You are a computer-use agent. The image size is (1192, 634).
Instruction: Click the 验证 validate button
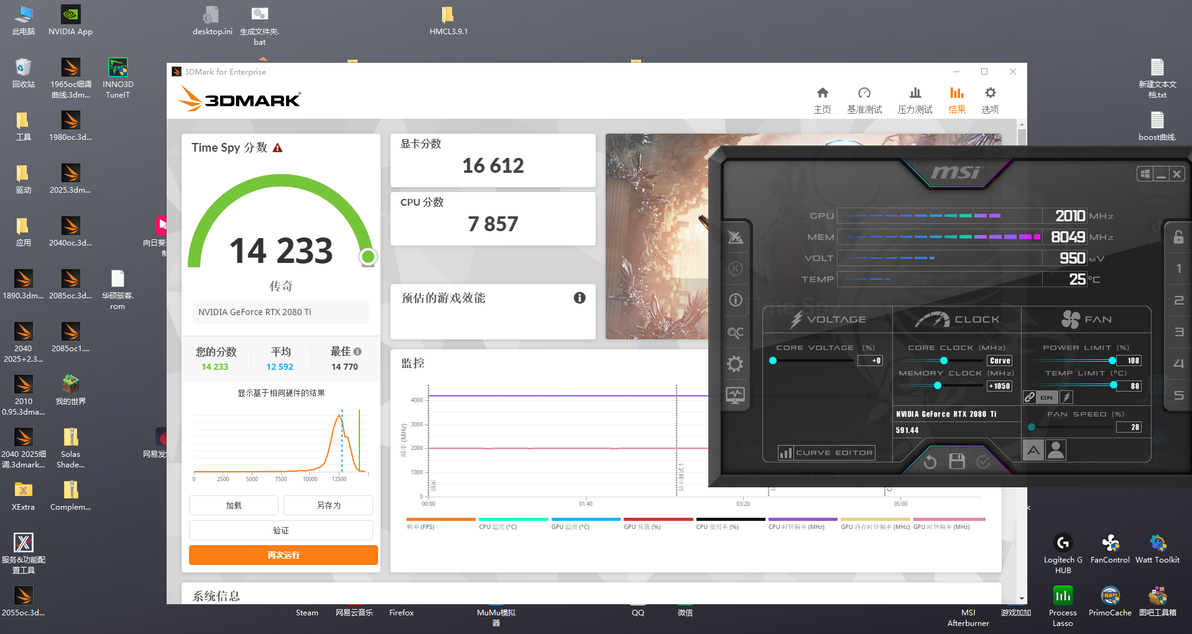point(281,530)
